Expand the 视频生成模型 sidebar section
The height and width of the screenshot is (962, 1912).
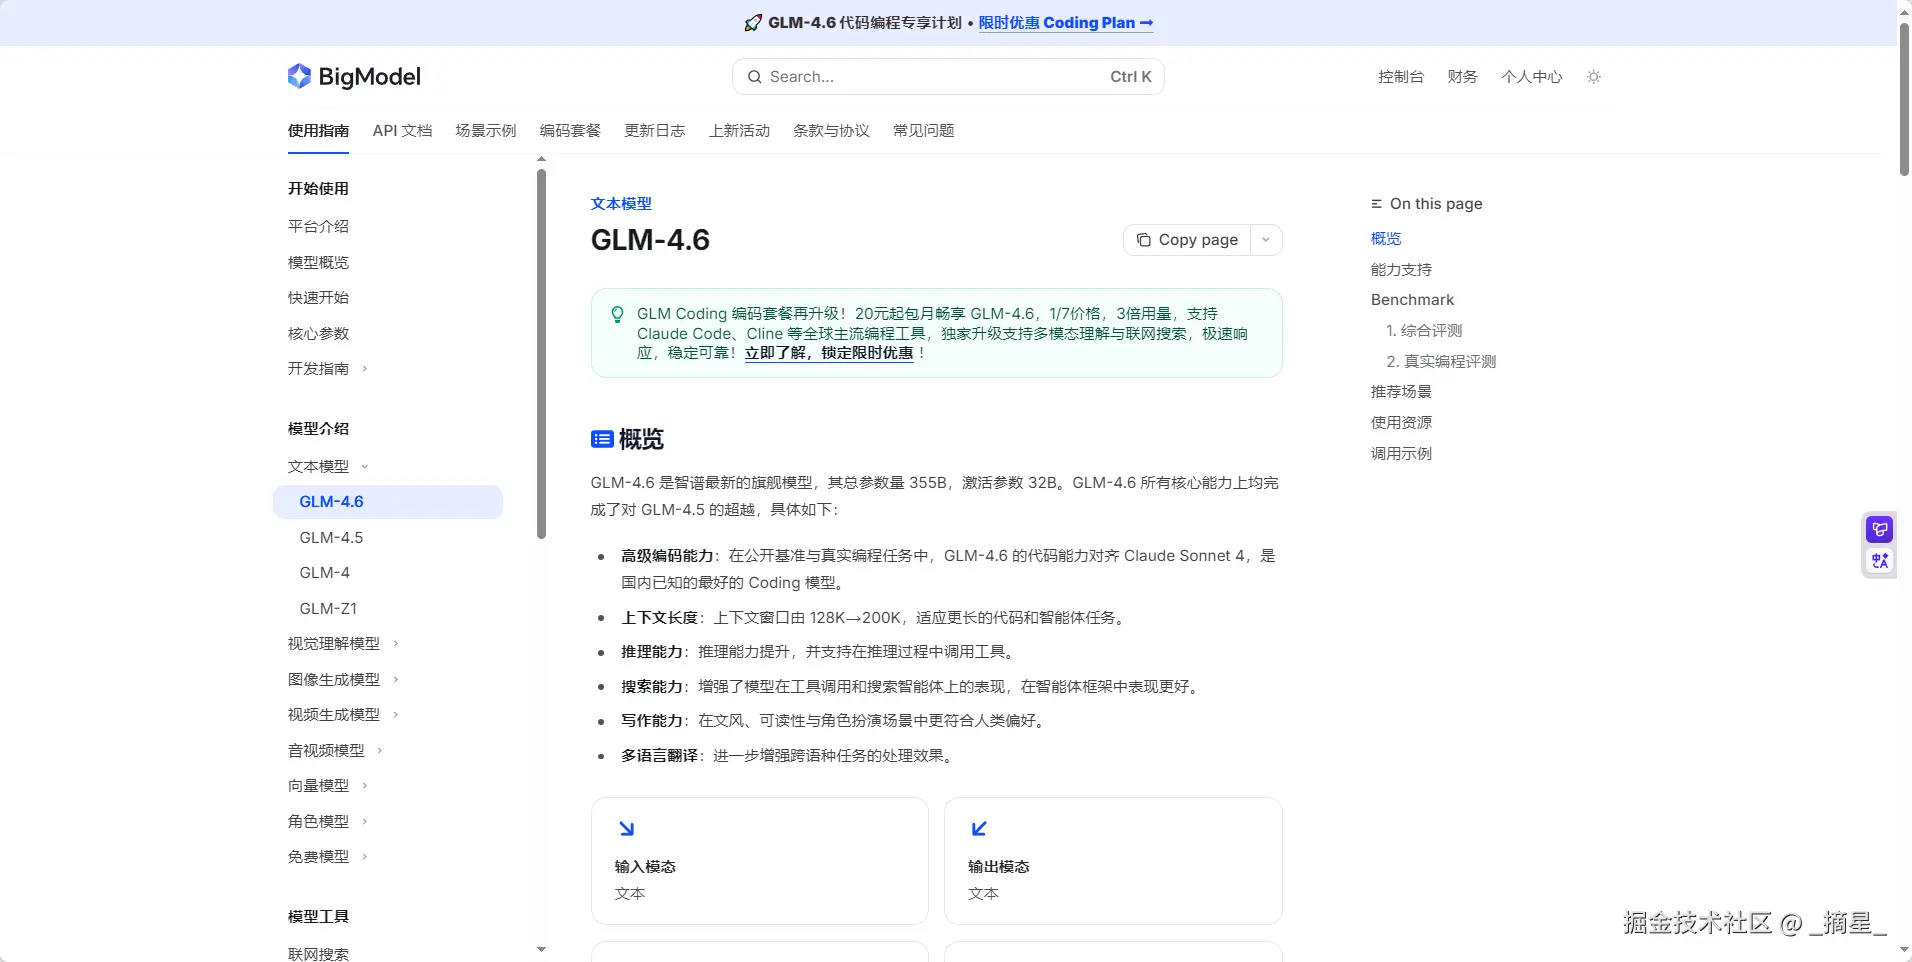[x=343, y=715]
